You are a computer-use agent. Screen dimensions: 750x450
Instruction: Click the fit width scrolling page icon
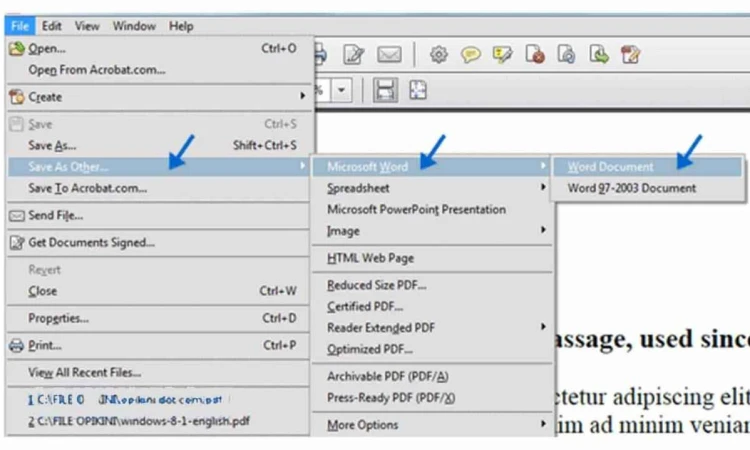[386, 90]
